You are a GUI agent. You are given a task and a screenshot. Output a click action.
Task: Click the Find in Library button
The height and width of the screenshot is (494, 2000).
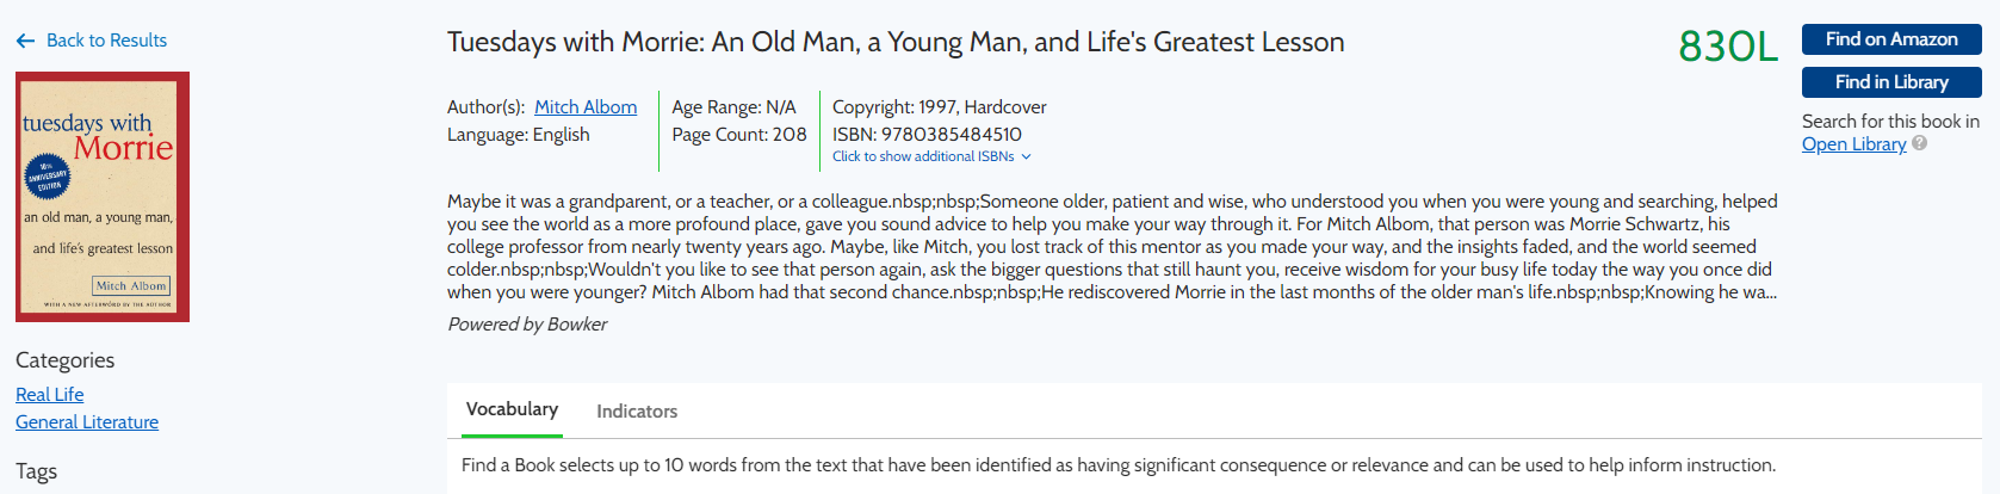1891,82
